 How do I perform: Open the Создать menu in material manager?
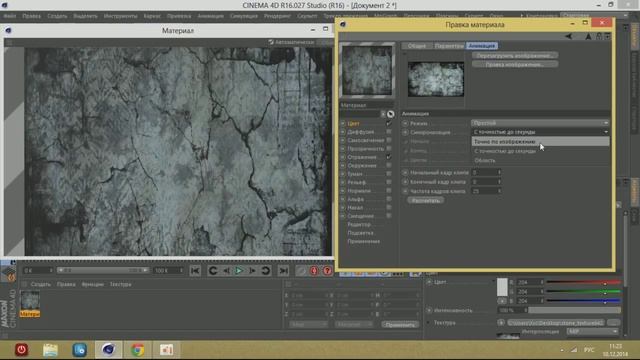click(40, 284)
